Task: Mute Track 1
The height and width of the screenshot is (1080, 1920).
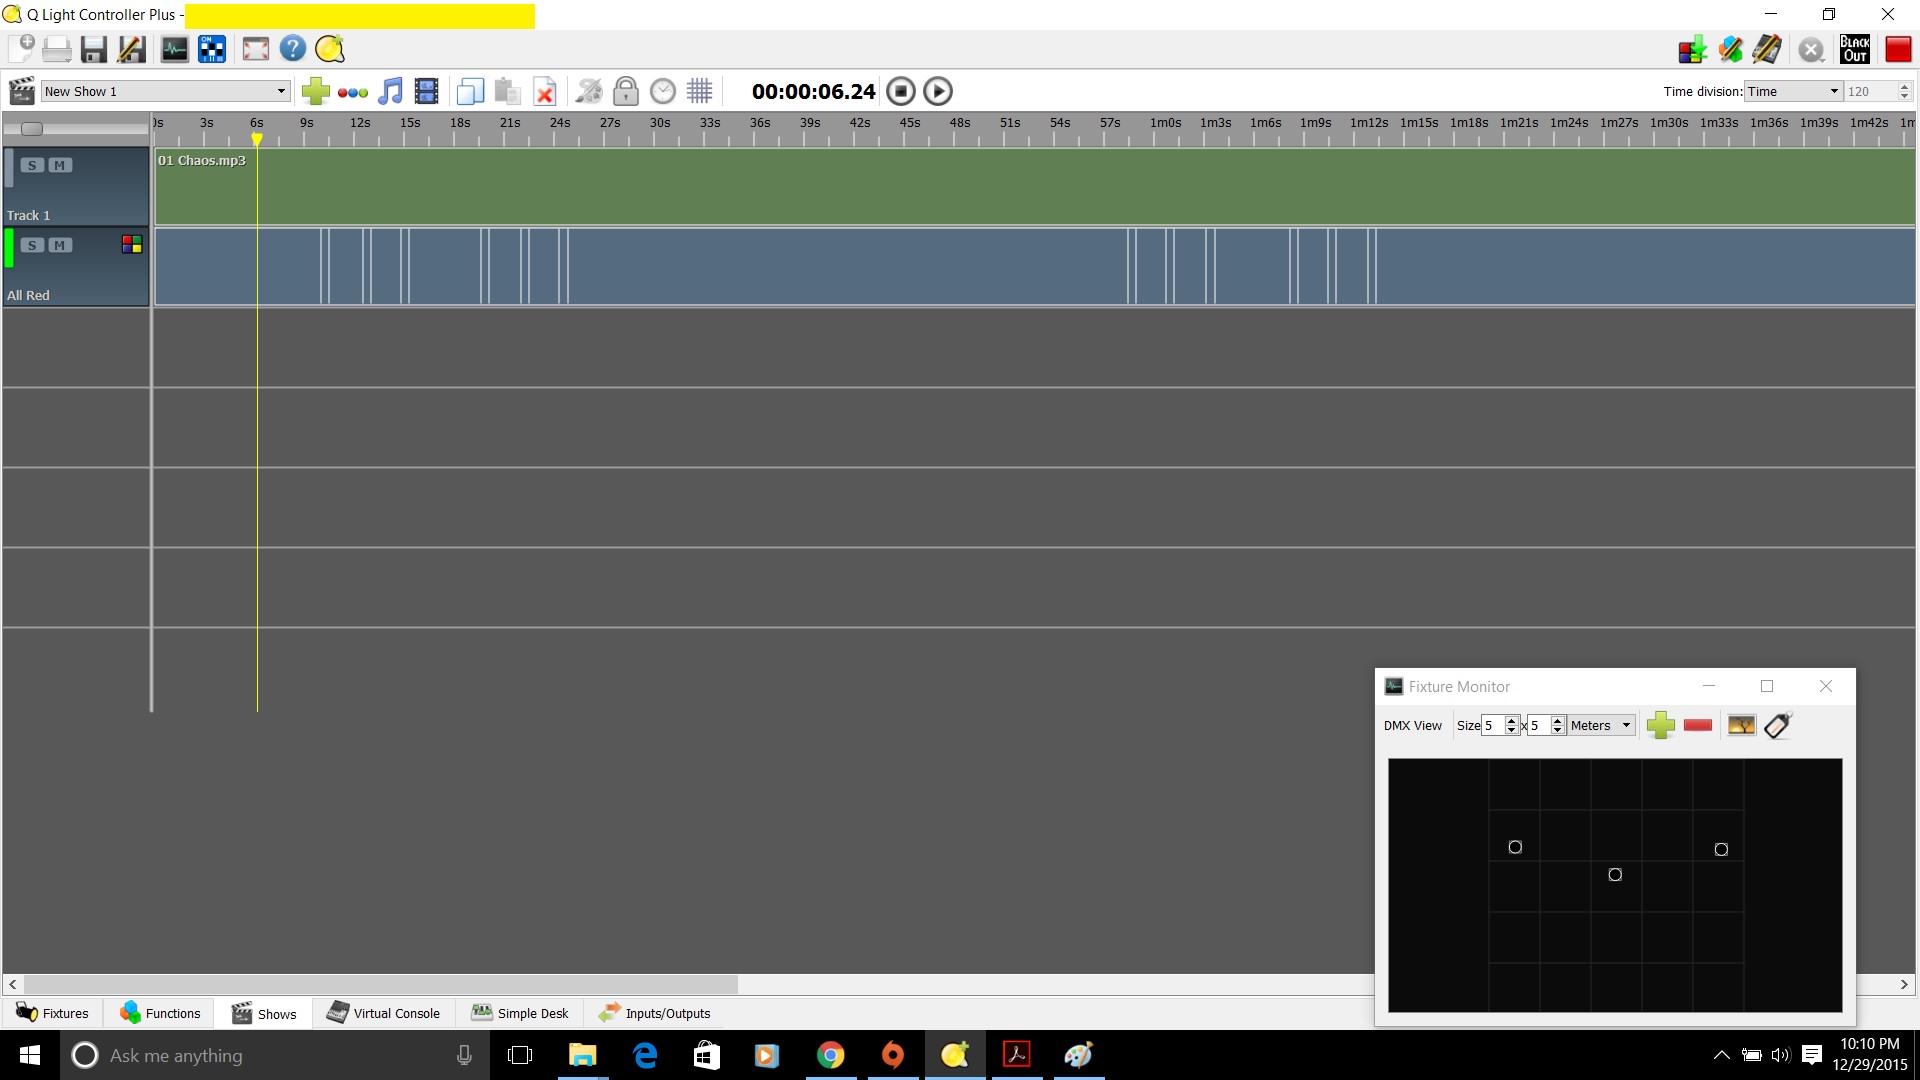Action: pyautogui.click(x=61, y=165)
